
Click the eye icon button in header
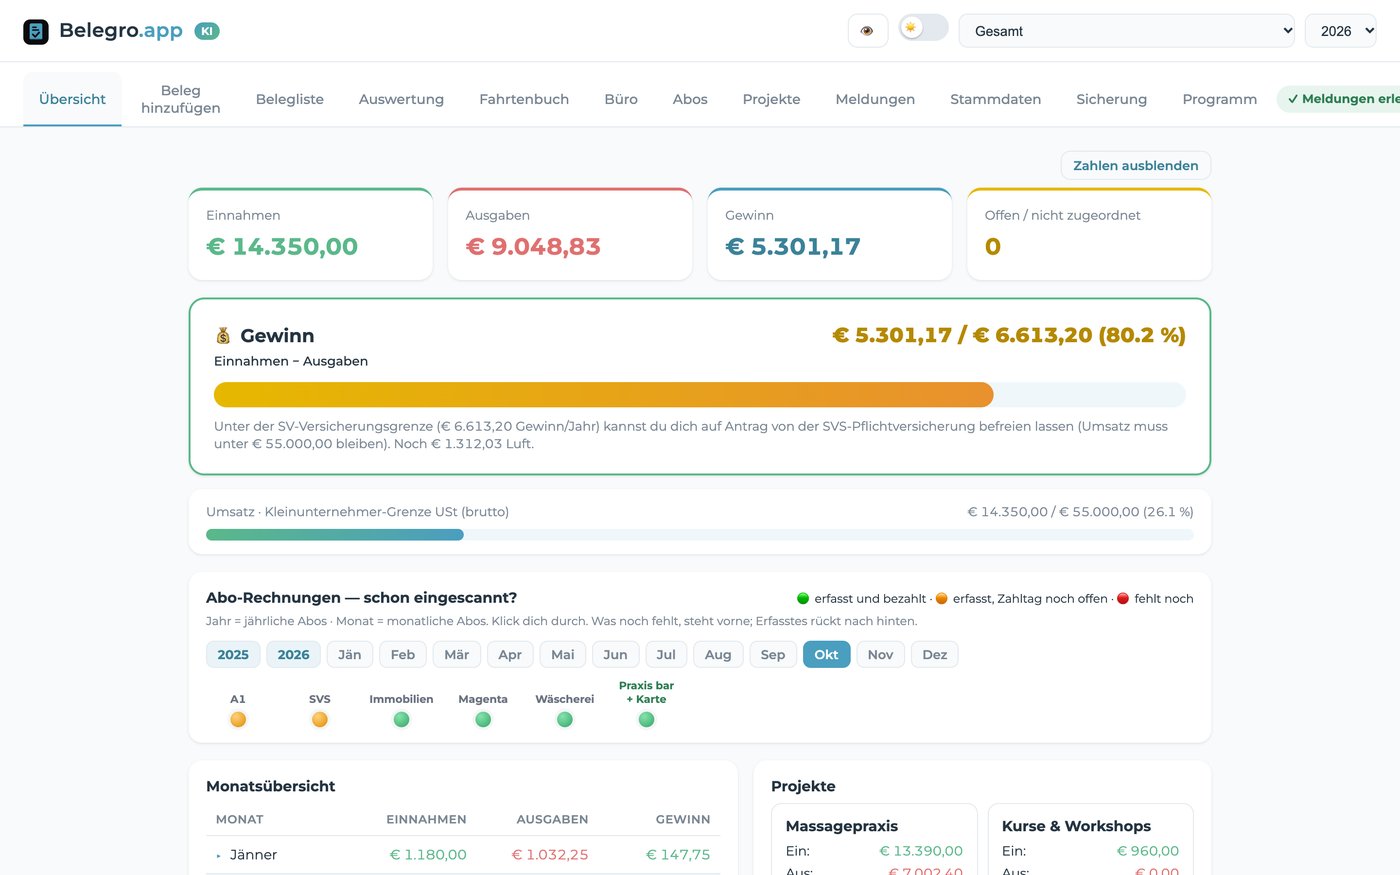click(867, 31)
